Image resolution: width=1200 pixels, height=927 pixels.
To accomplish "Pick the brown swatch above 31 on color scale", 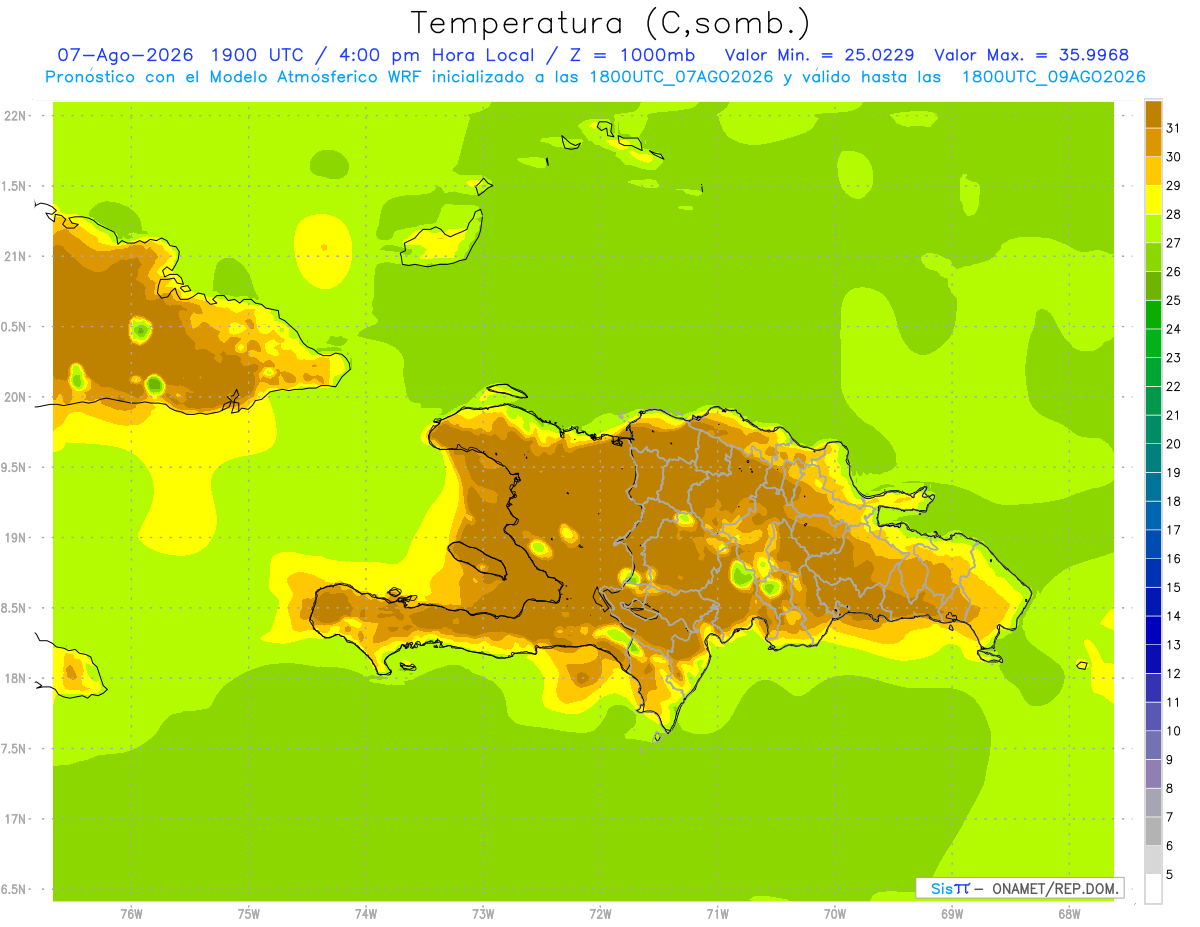I will point(1153,114).
